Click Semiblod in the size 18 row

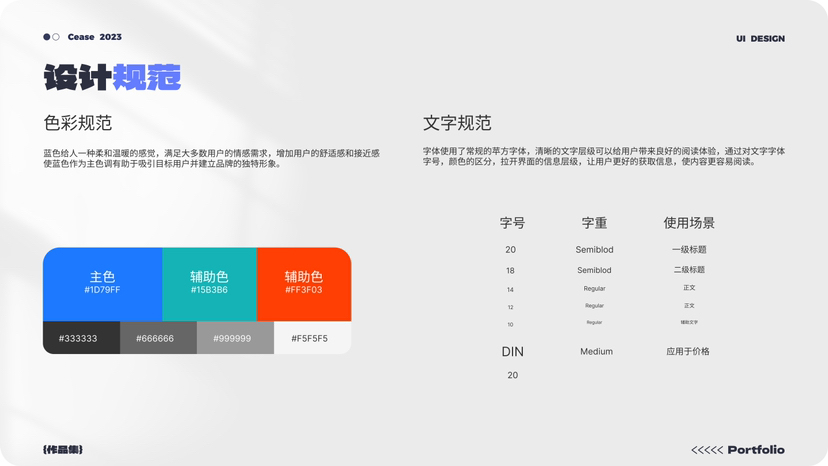tap(594, 270)
